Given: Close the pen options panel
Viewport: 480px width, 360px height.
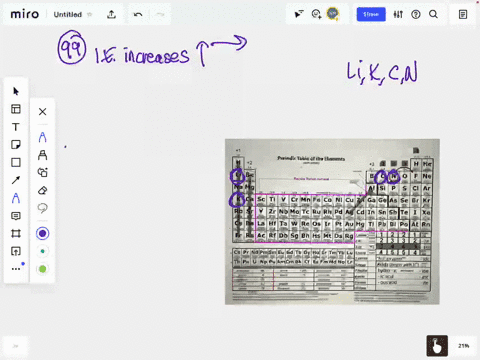Looking at the screenshot, I should tap(42, 112).
